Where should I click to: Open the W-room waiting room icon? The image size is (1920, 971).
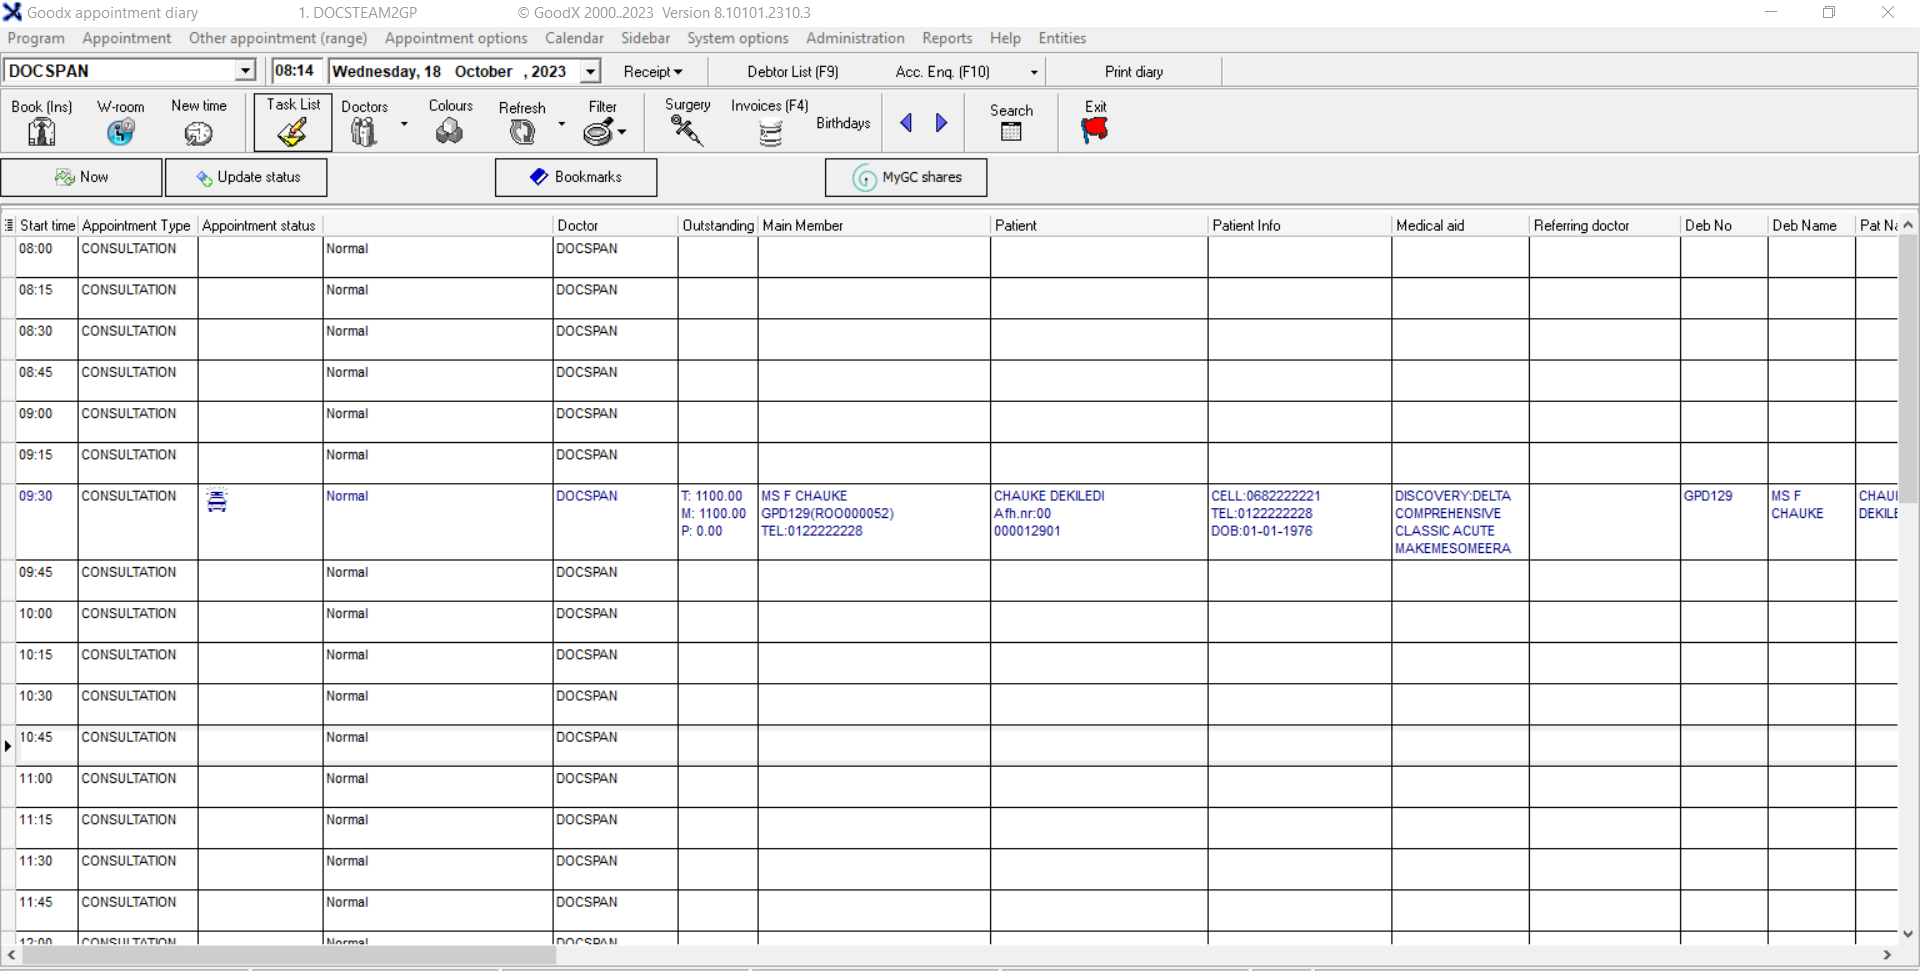click(x=120, y=131)
